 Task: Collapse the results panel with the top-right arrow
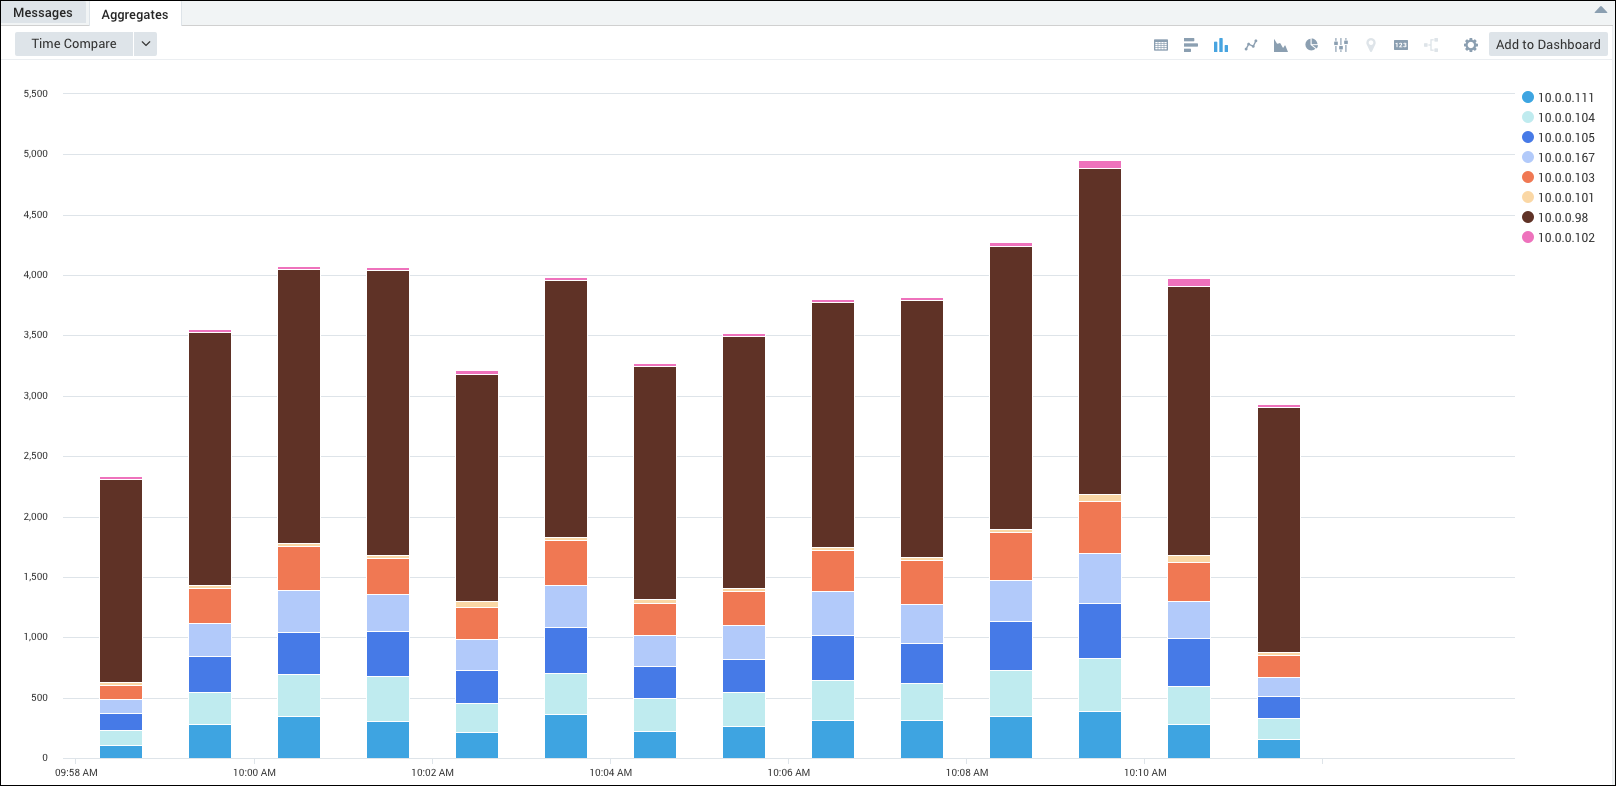coord(1600,11)
